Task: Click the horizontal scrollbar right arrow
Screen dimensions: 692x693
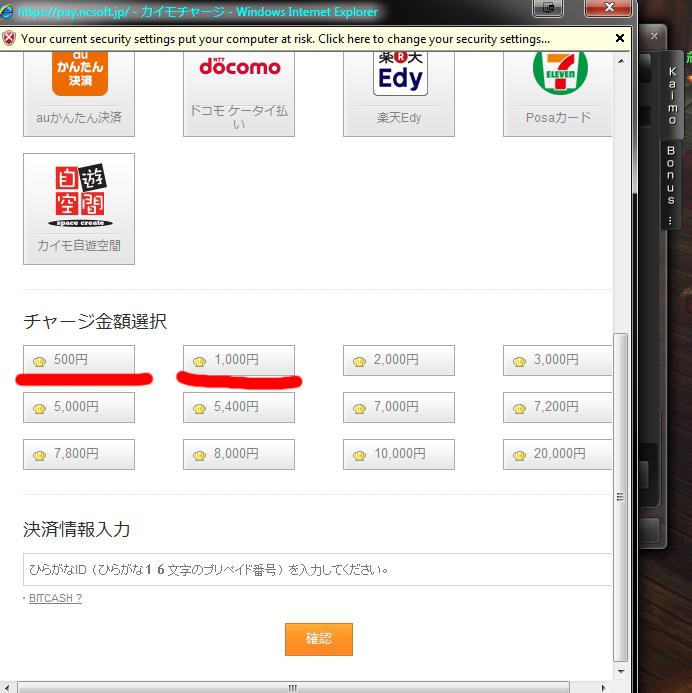Action: pyautogui.click(x=603, y=688)
